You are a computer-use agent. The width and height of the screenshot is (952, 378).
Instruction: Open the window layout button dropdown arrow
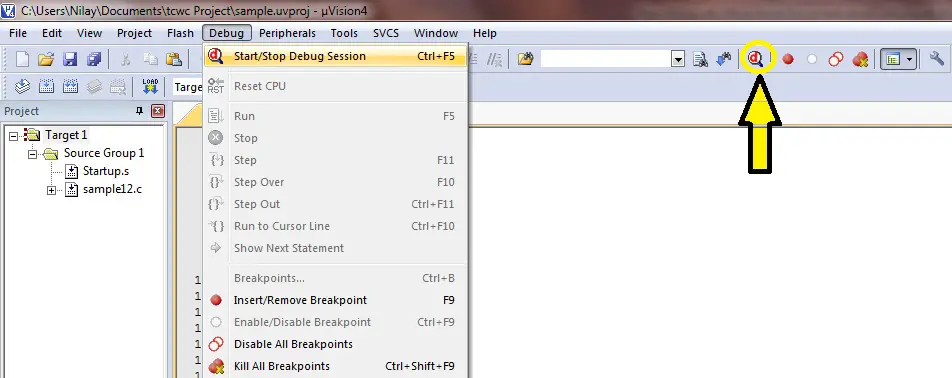click(x=910, y=59)
